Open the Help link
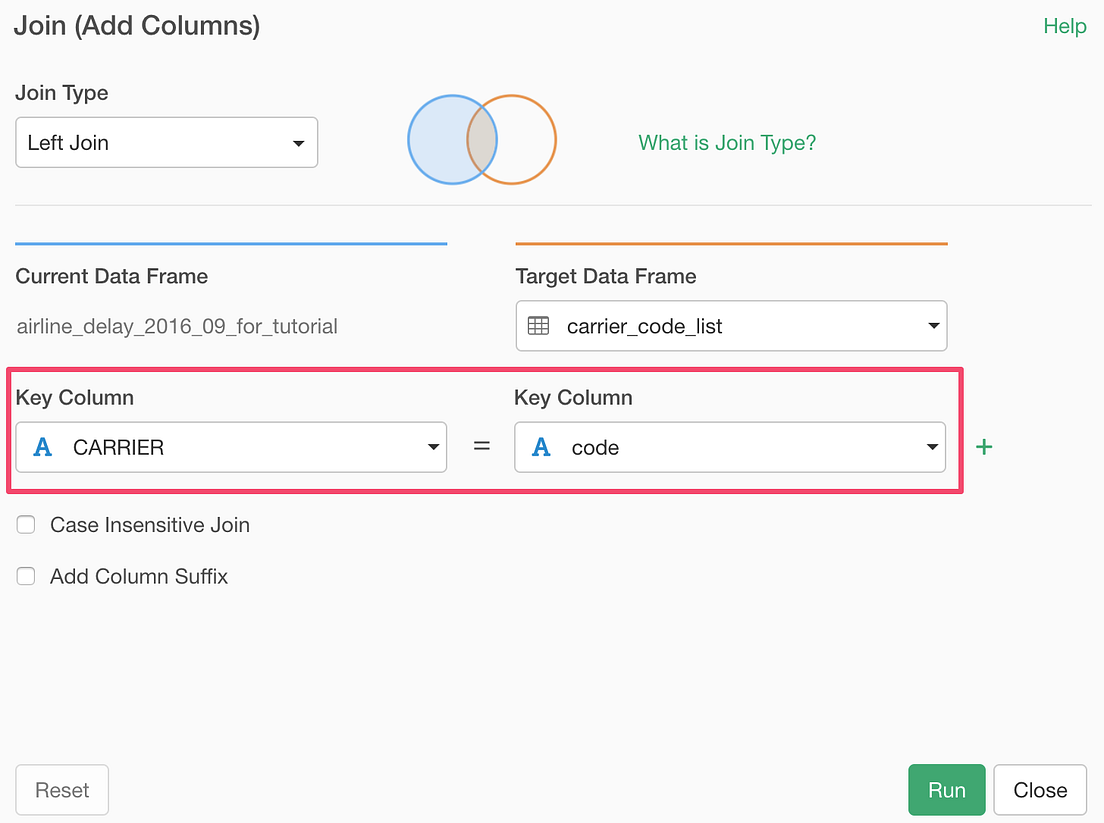This screenshot has width=1104, height=823. point(1064,26)
